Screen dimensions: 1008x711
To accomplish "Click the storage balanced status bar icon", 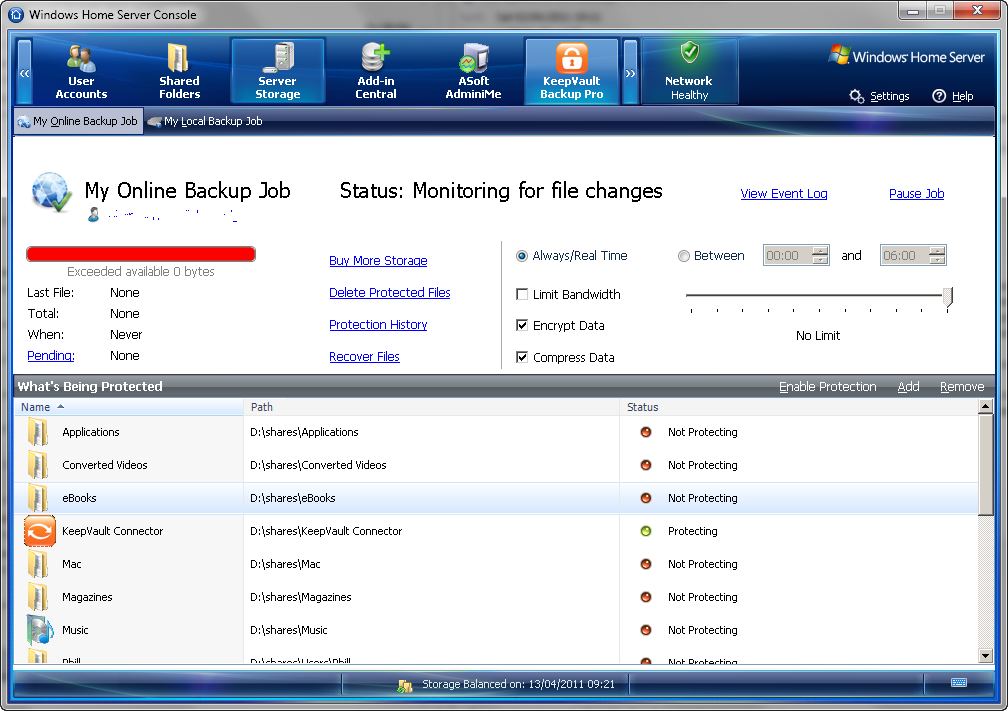I will [404, 685].
